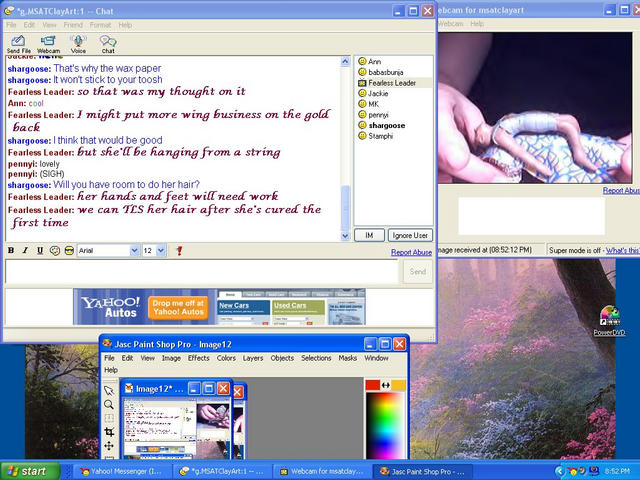Open the Chat toolbar icon
Image resolution: width=640 pixels, height=480 pixels.
pos(108,44)
